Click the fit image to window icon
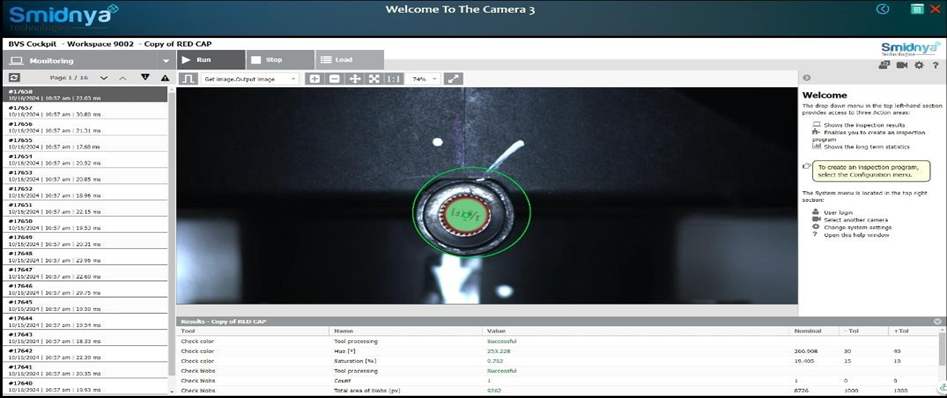Image resolution: width=947 pixels, height=398 pixels. click(374, 79)
